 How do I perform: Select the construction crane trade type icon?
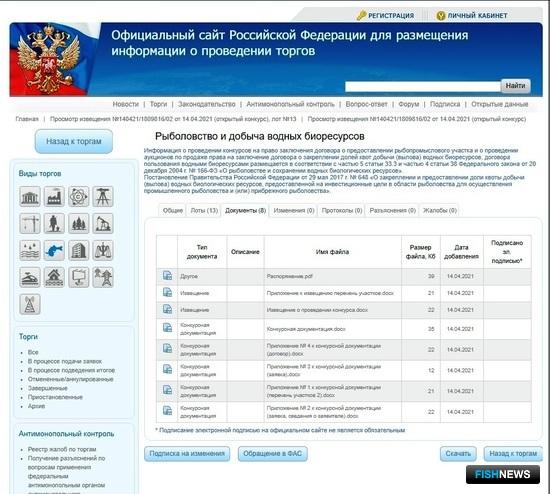[30, 223]
